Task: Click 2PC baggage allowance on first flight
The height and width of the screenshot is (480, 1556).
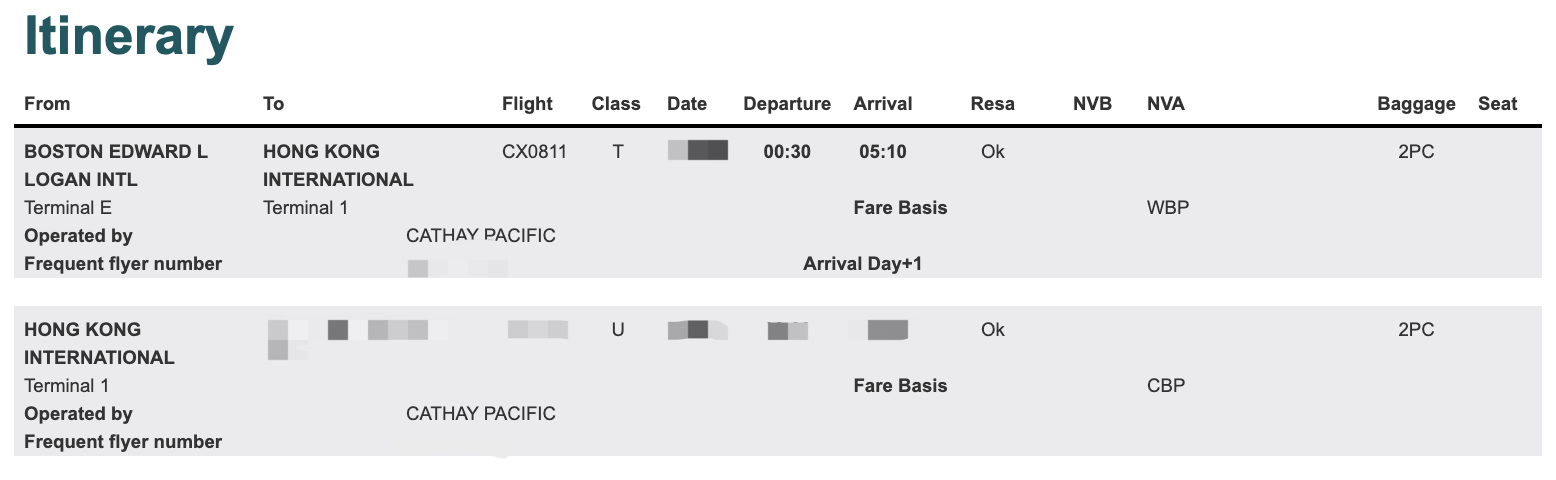Action: click(1416, 152)
